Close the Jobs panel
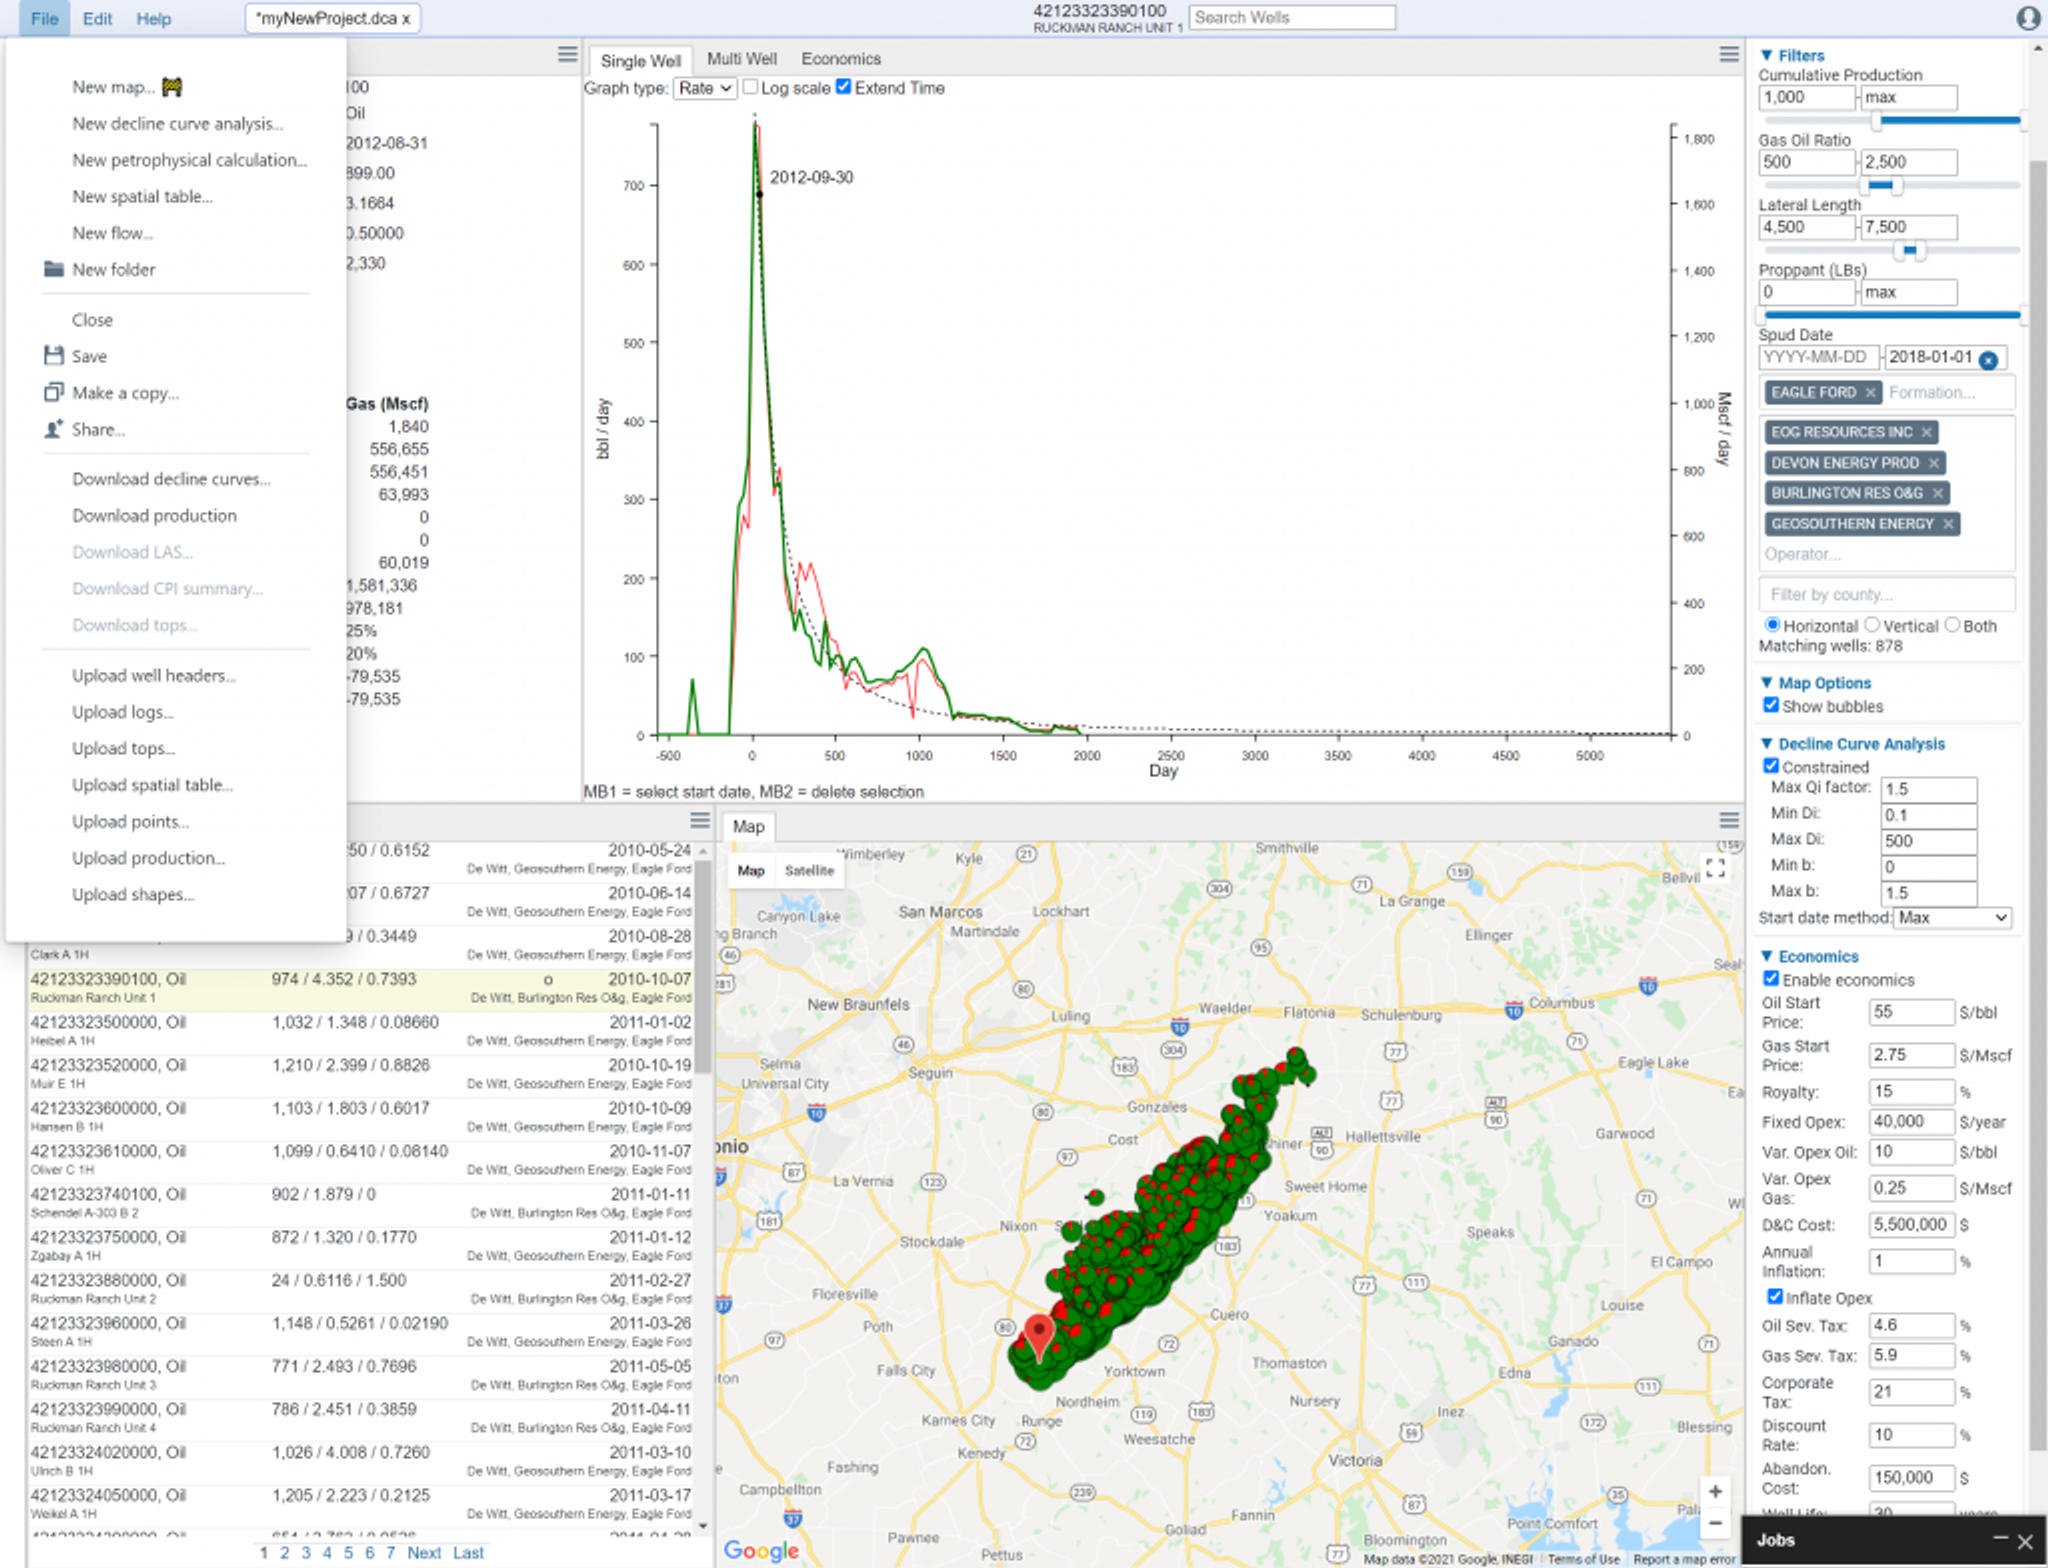Image resolution: width=2048 pixels, height=1568 pixels. [2025, 1541]
